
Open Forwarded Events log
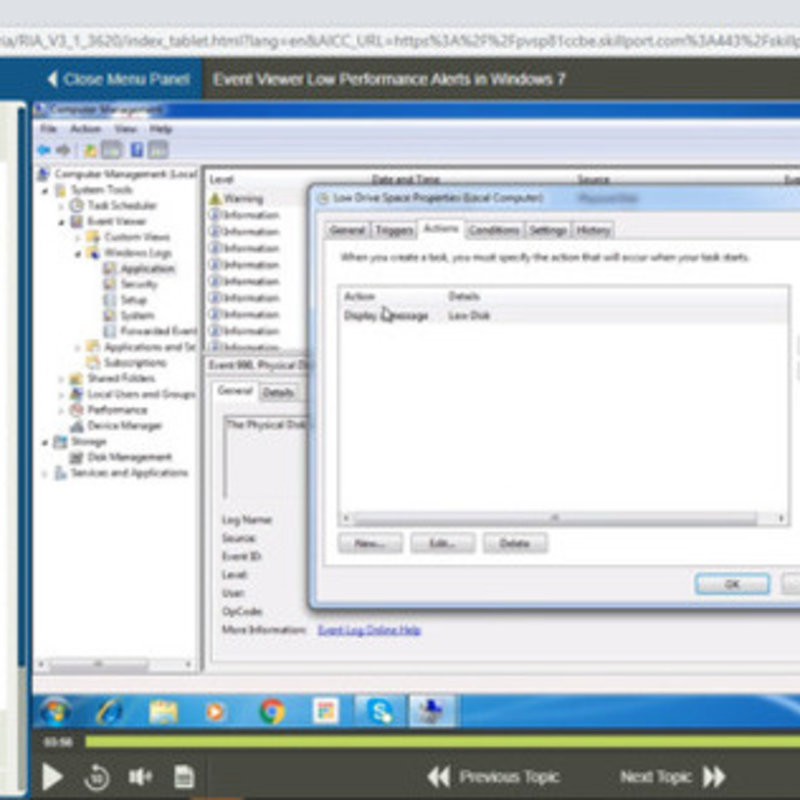coord(159,332)
